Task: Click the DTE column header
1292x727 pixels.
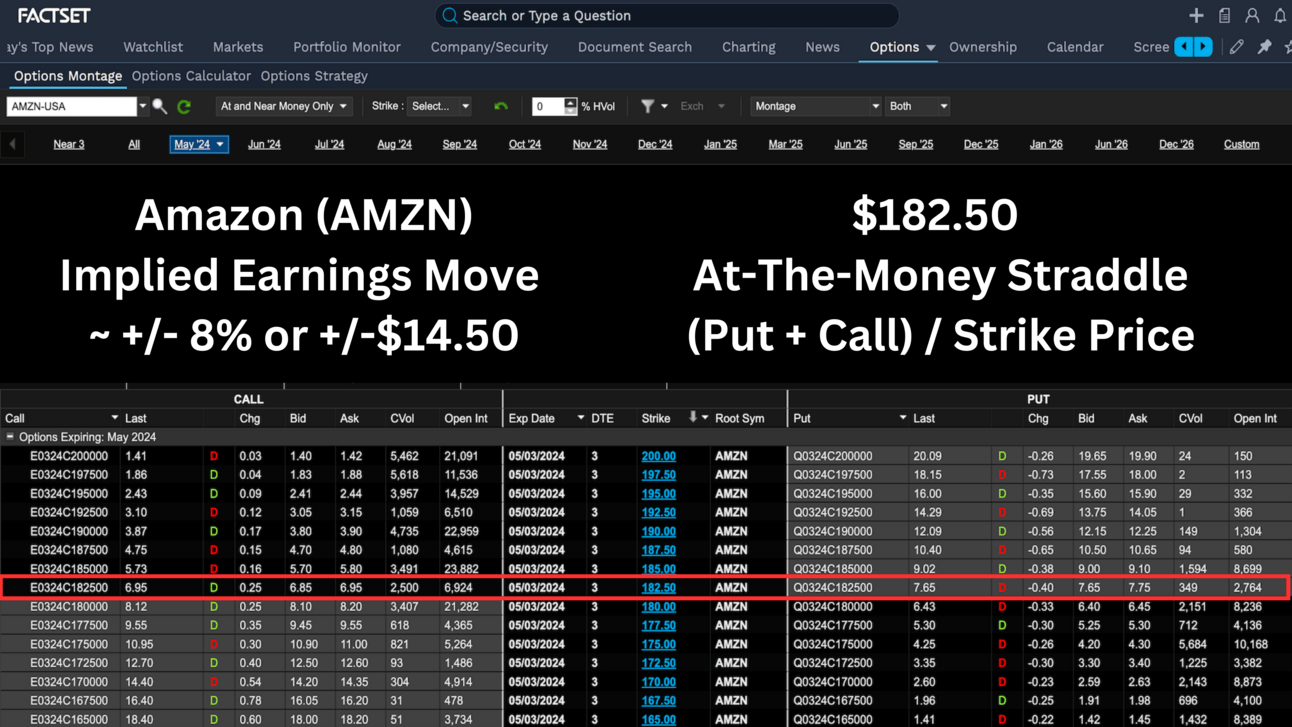Action: click(x=602, y=418)
